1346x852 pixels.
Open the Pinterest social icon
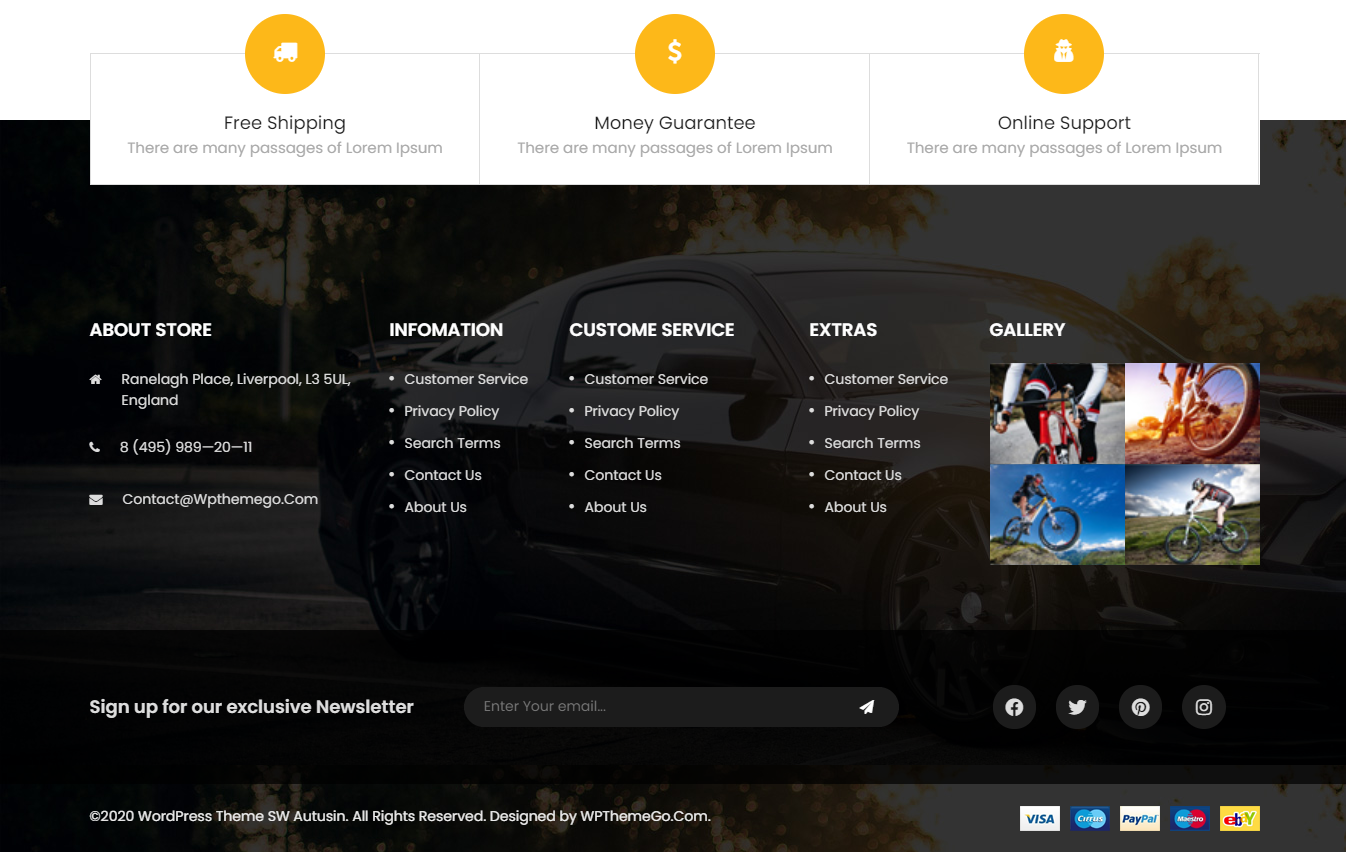[x=1140, y=707]
